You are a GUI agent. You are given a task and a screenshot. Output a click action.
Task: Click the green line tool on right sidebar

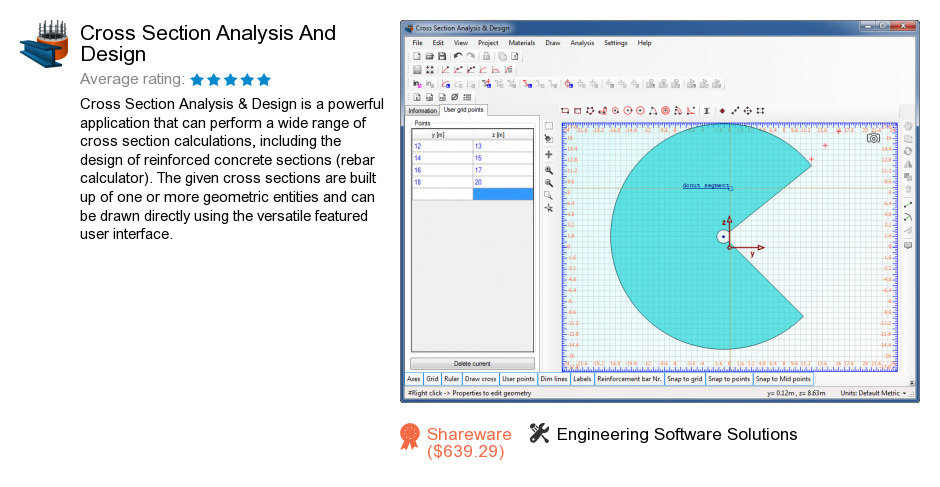[908, 205]
